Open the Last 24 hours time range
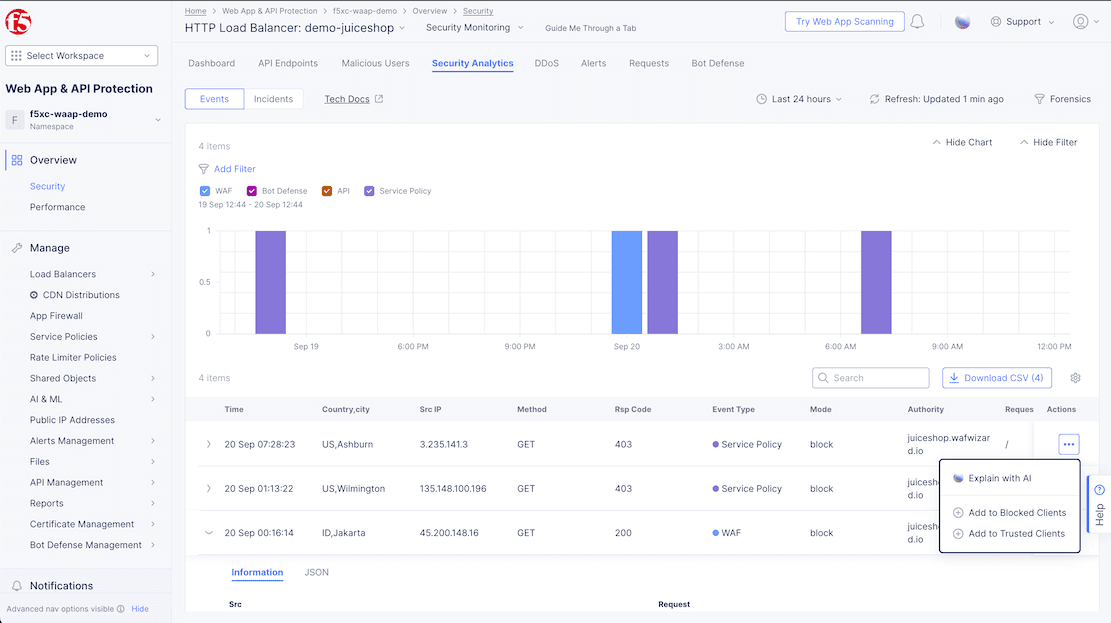The image size is (1111, 623). 799,99
